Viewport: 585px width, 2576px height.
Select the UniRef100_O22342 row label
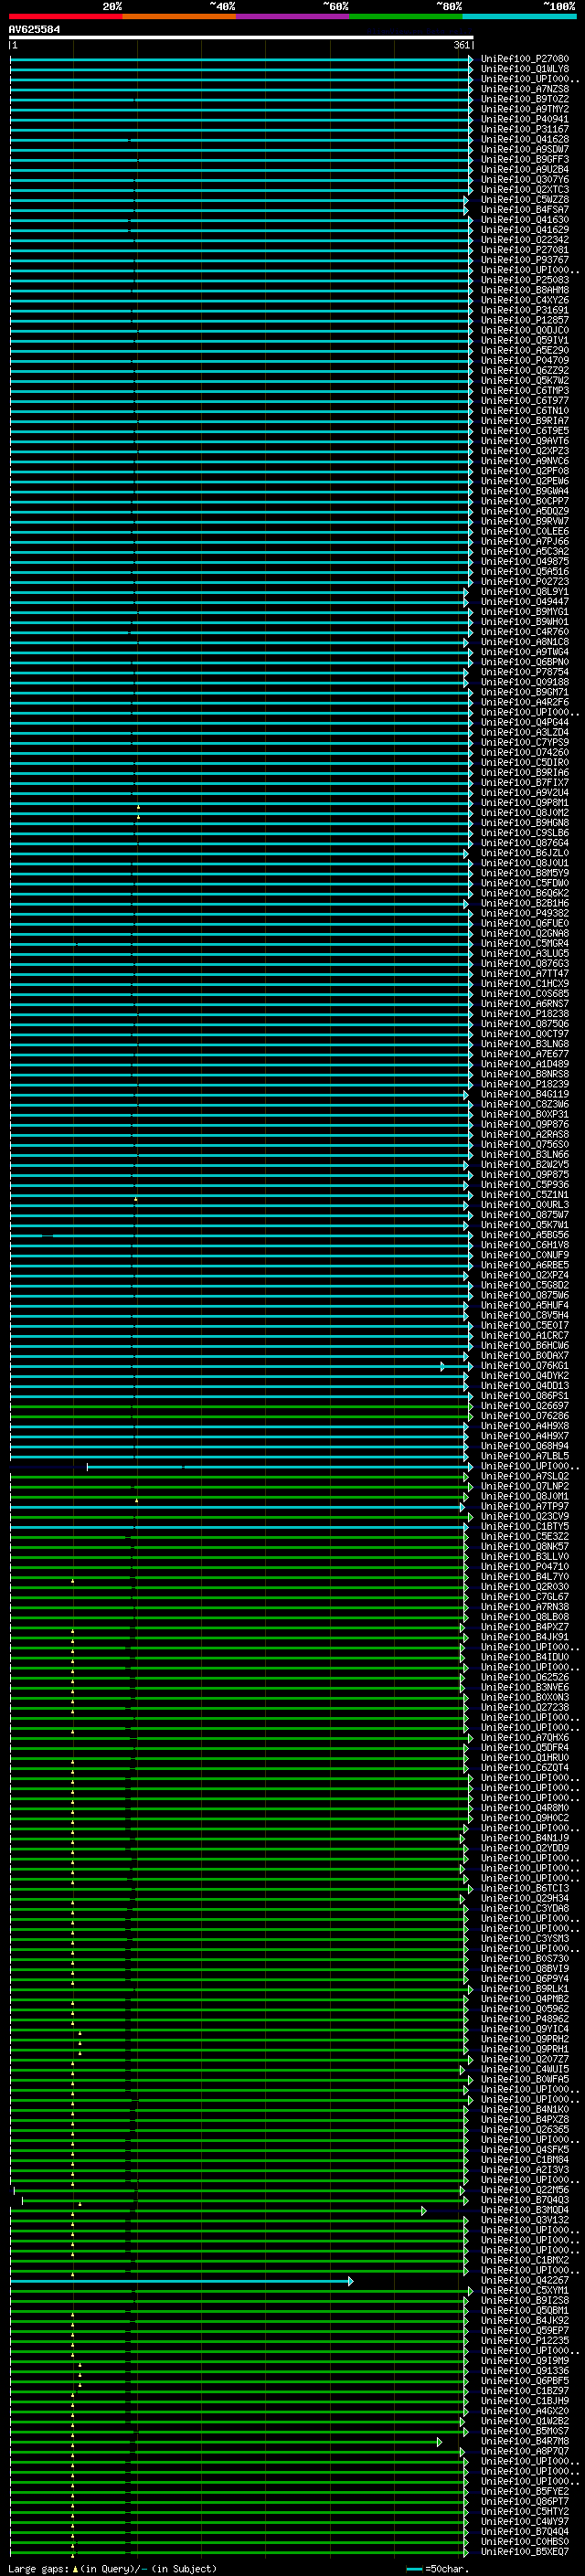[524, 240]
